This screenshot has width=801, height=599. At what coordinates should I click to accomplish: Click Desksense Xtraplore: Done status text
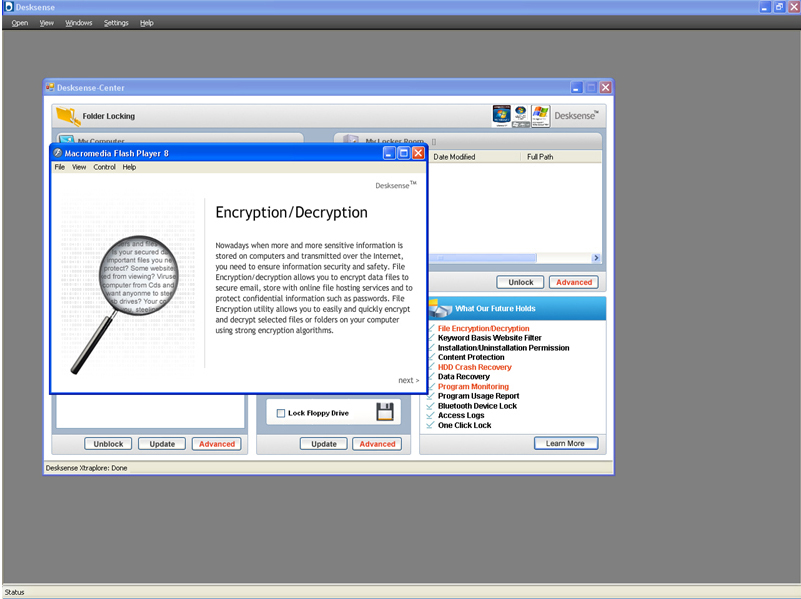(x=86, y=468)
